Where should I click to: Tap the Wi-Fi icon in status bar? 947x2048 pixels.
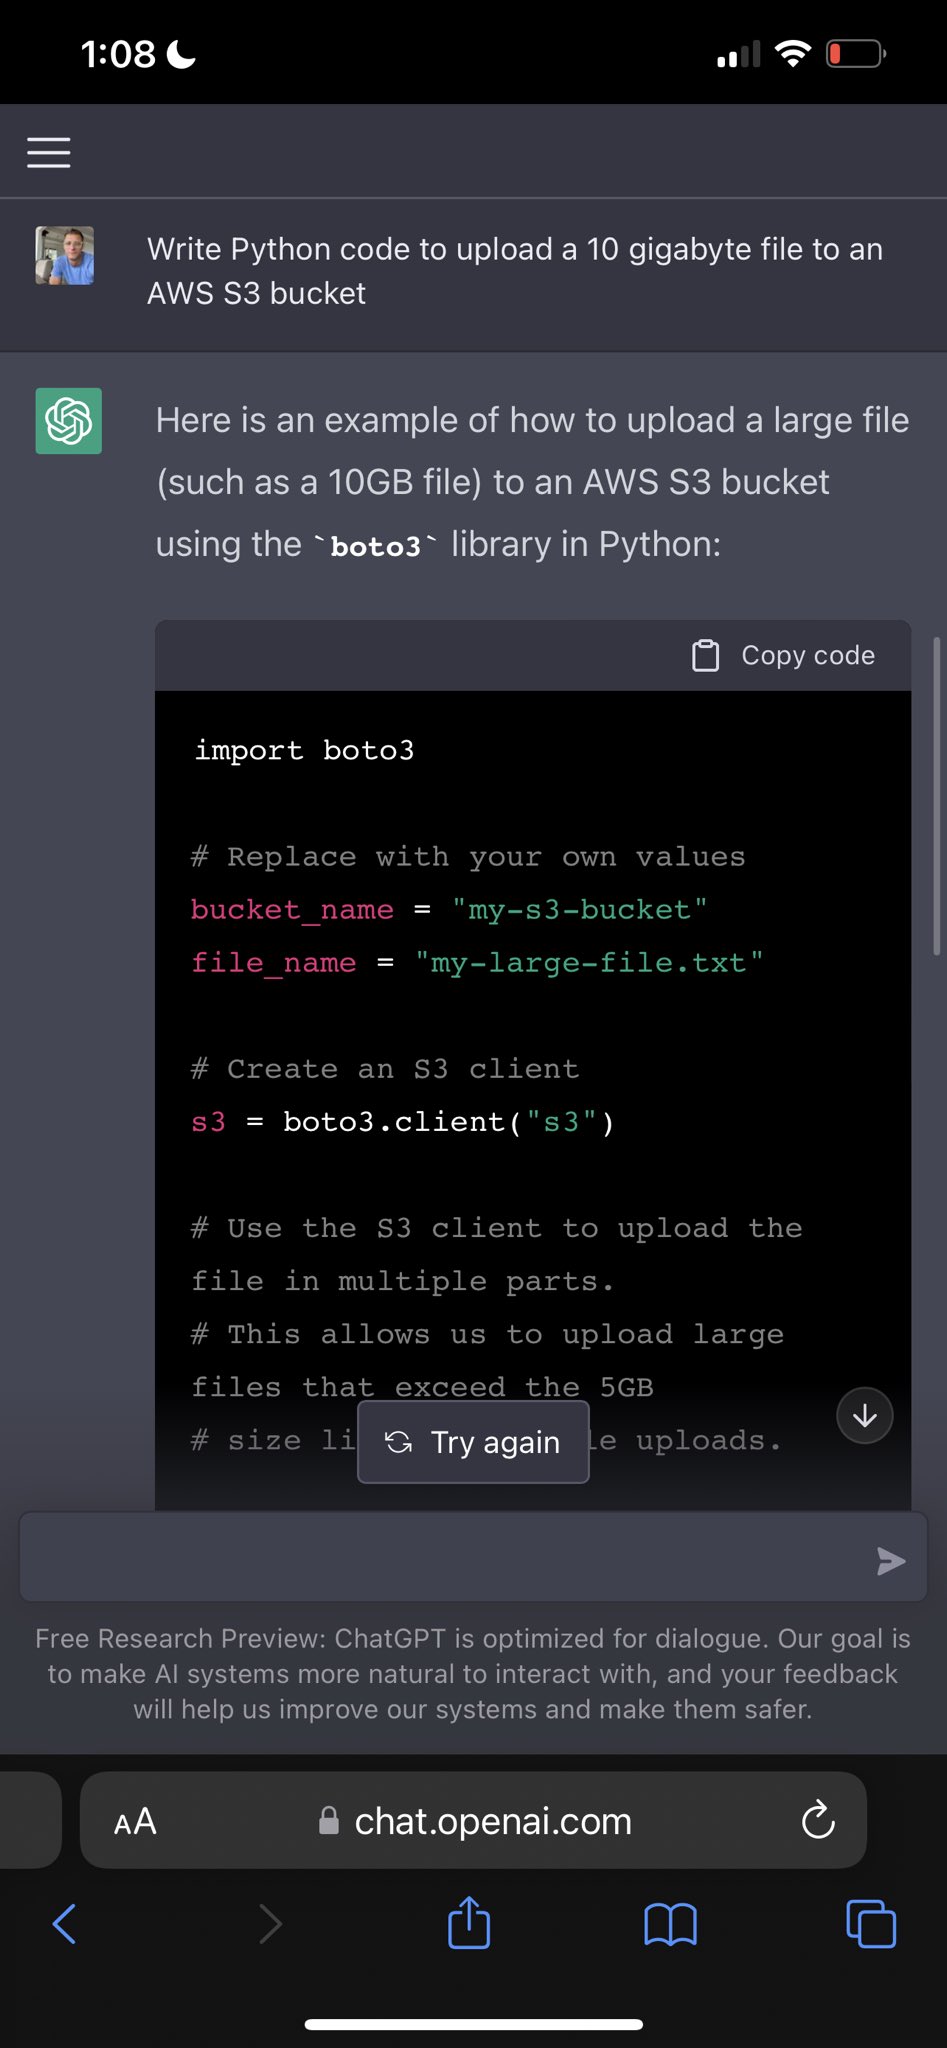(x=793, y=54)
